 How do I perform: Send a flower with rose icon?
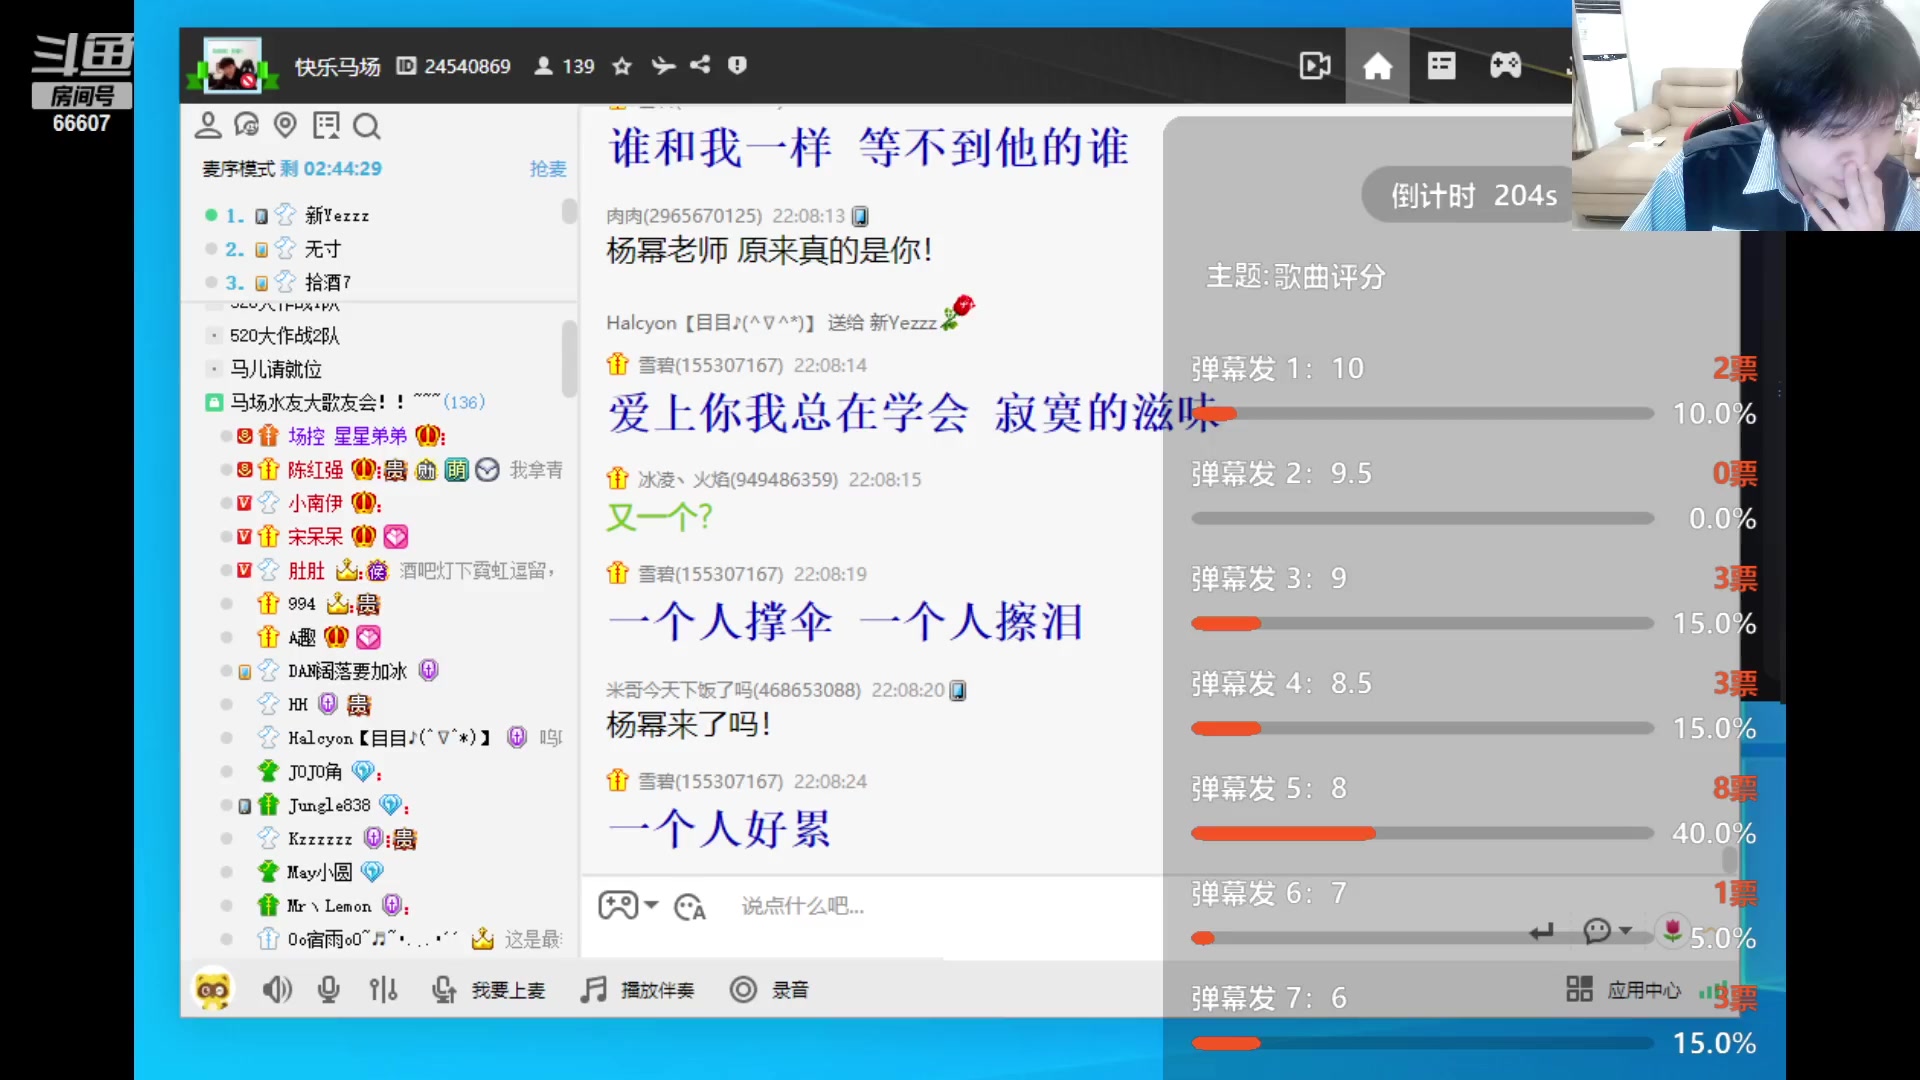(x=1672, y=931)
